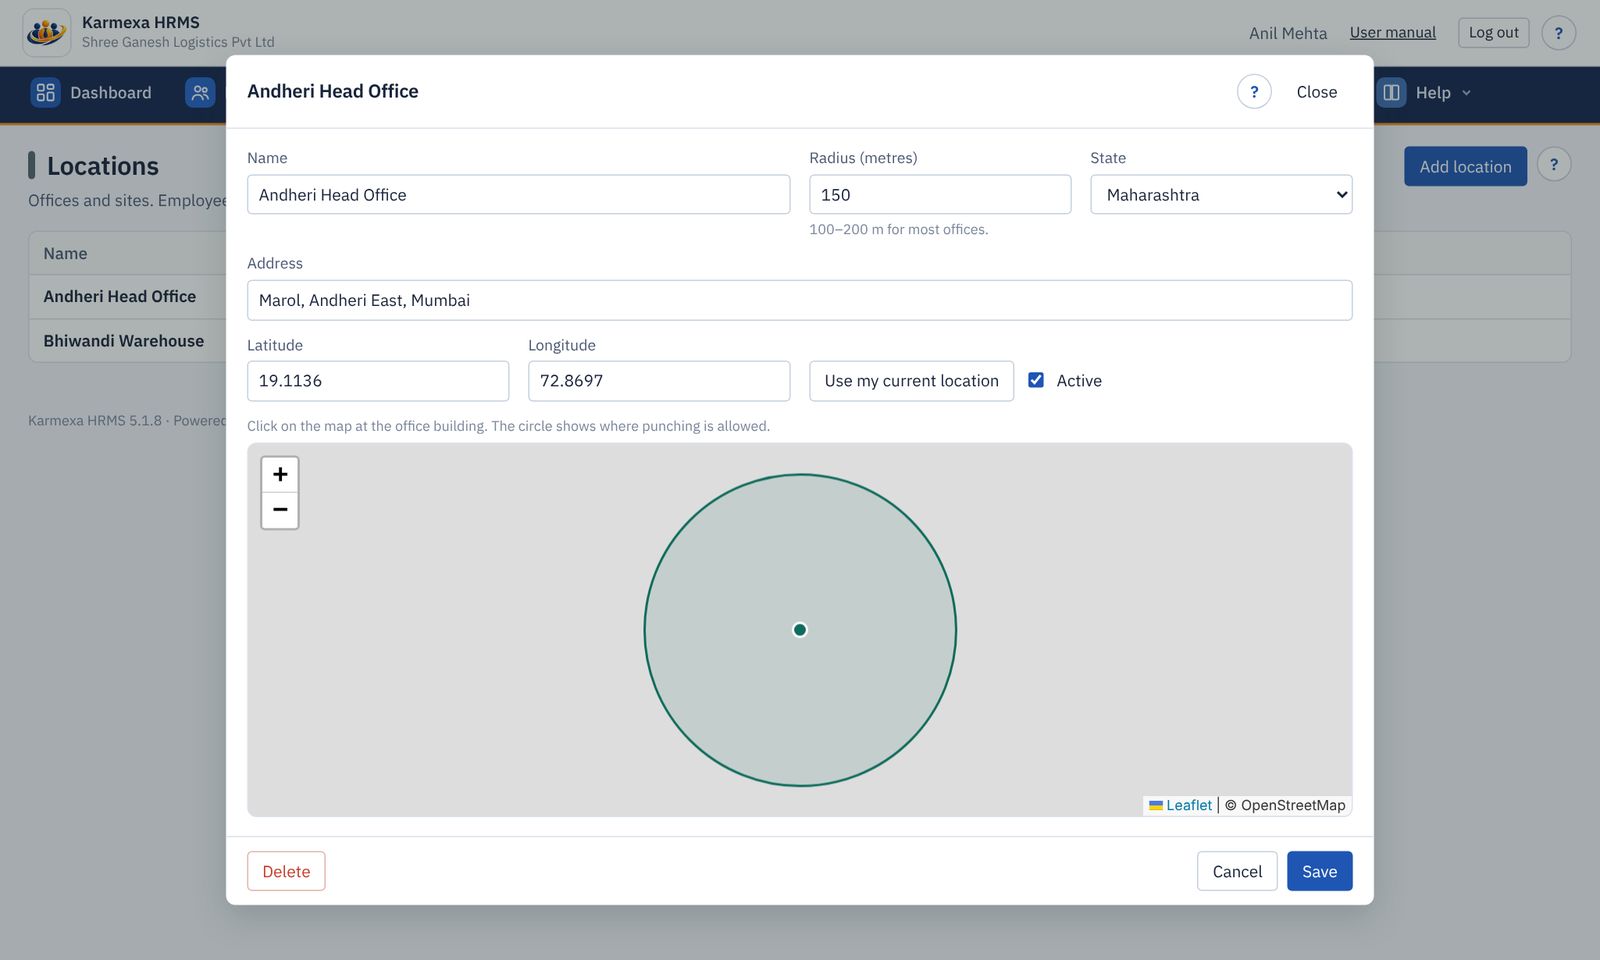
Task: Click Add location button
Action: pos(1465,166)
